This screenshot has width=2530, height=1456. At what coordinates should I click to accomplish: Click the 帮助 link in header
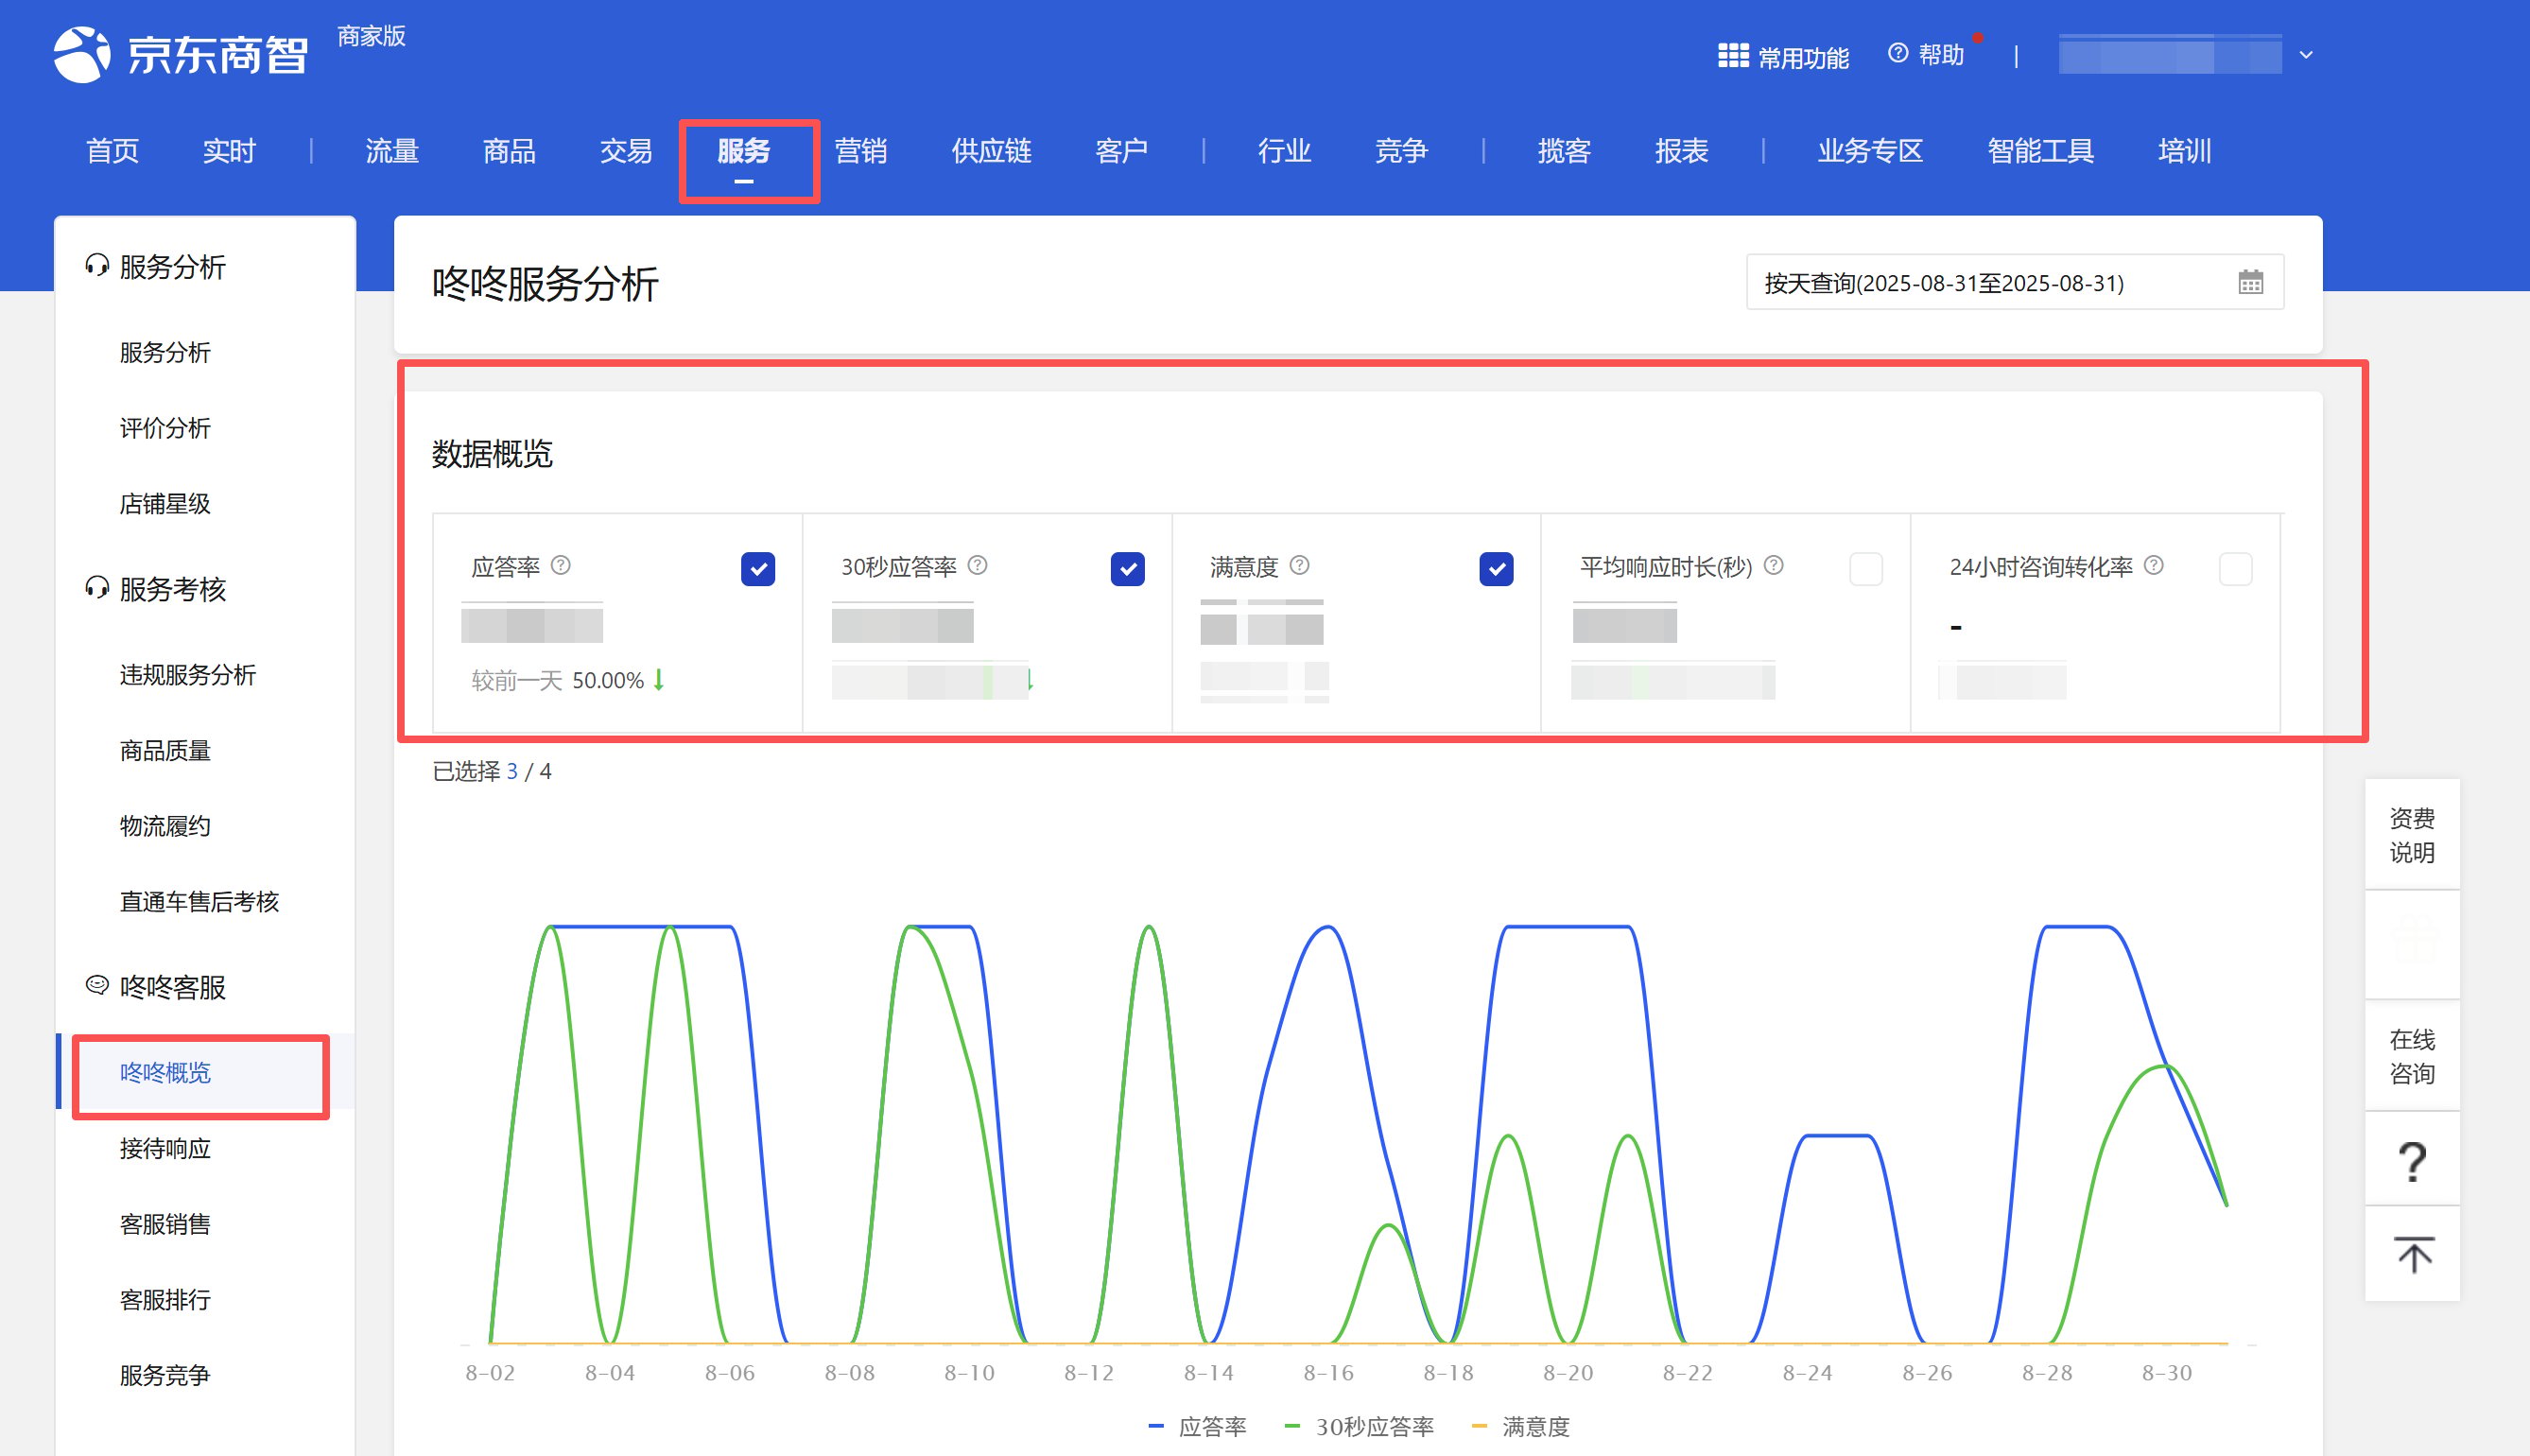pos(1941,54)
